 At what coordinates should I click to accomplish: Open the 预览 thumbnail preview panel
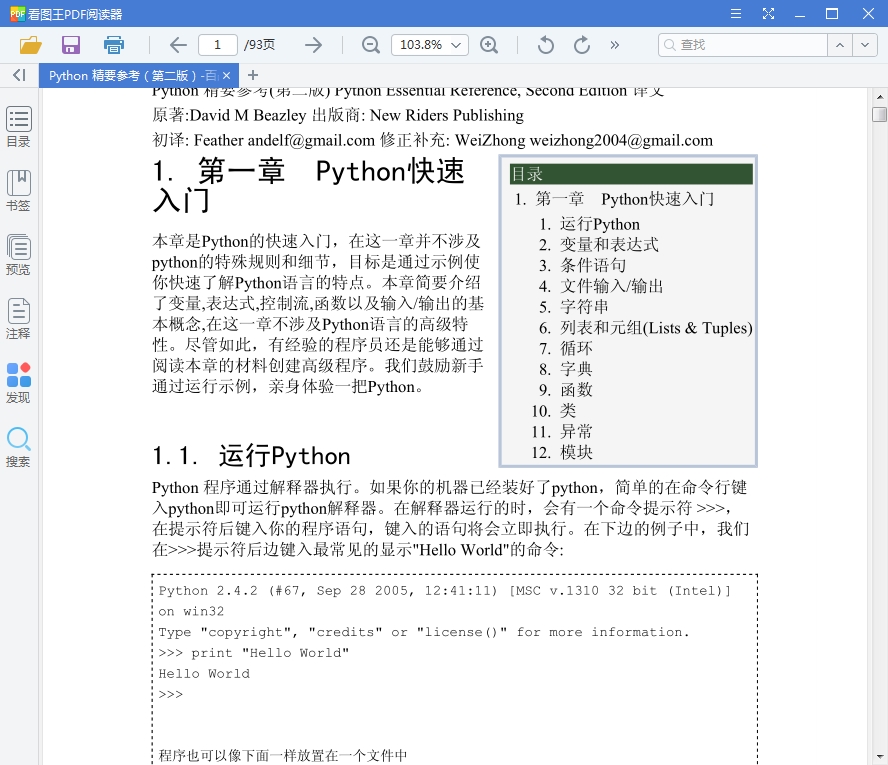coord(18,255)
